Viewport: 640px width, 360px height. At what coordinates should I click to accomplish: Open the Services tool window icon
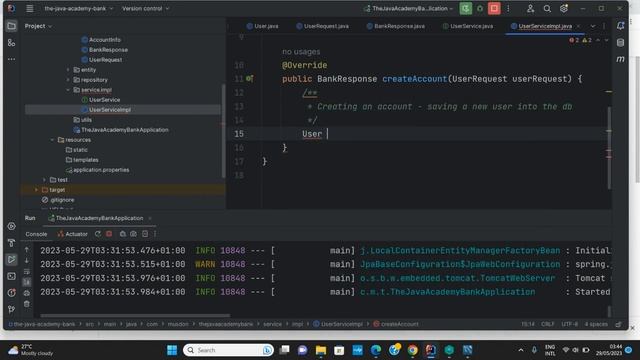click(11, 226)
